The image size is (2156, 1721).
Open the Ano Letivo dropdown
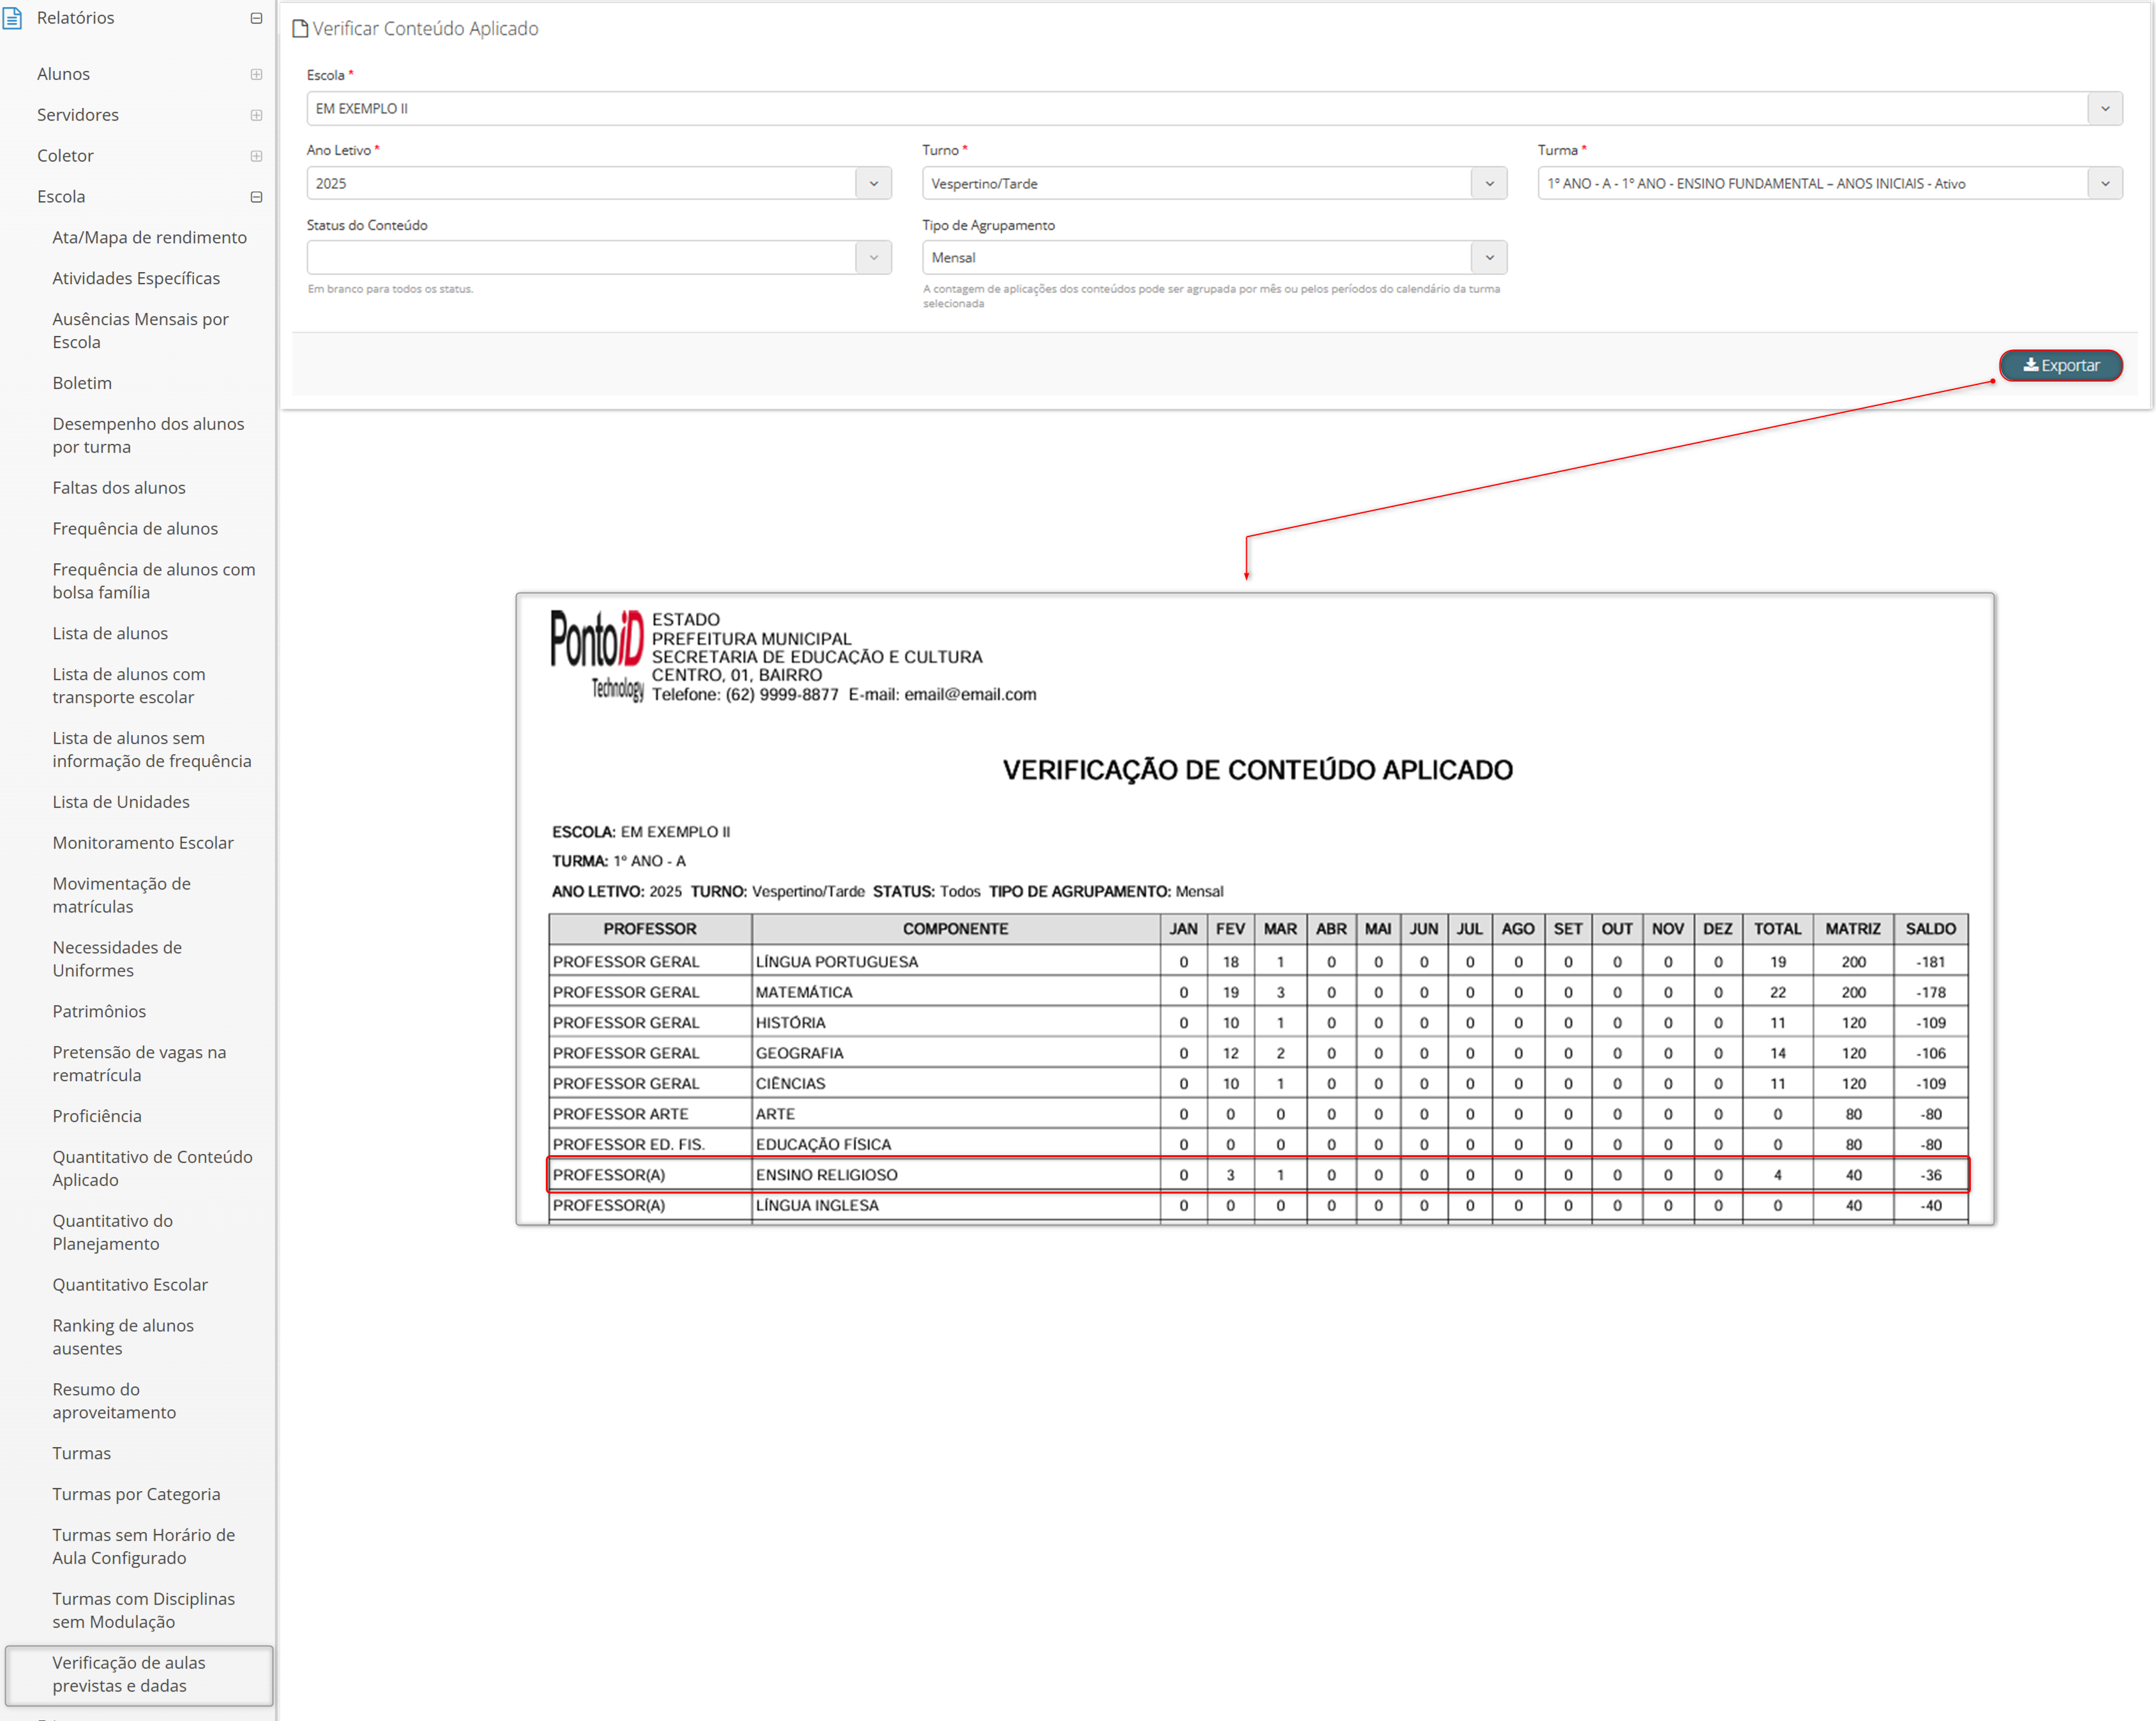[873, 183]
